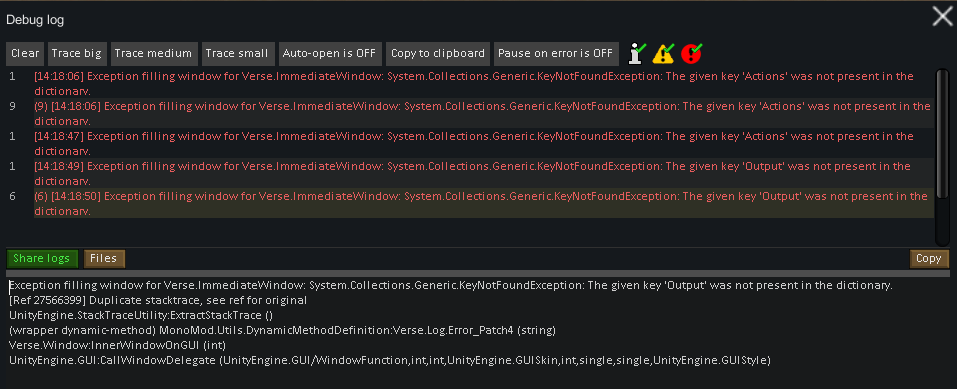Toggle Pause on error is OFF
This screenshot has width=957, height=389.
[x=555, y=54]
